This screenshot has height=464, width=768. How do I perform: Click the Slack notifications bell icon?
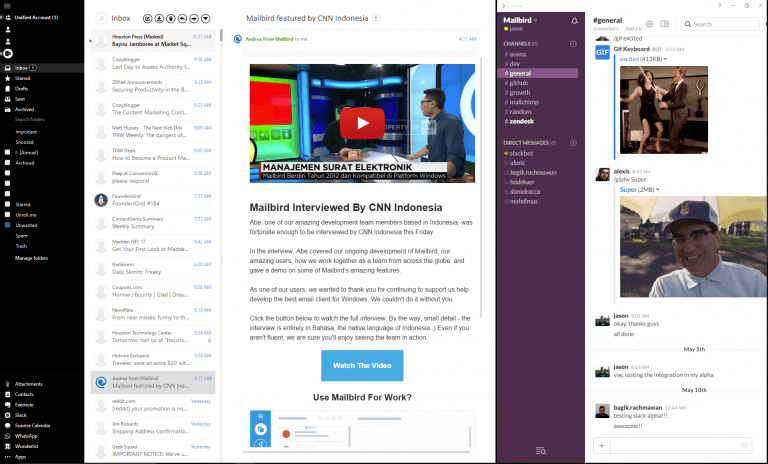point(574,21)
